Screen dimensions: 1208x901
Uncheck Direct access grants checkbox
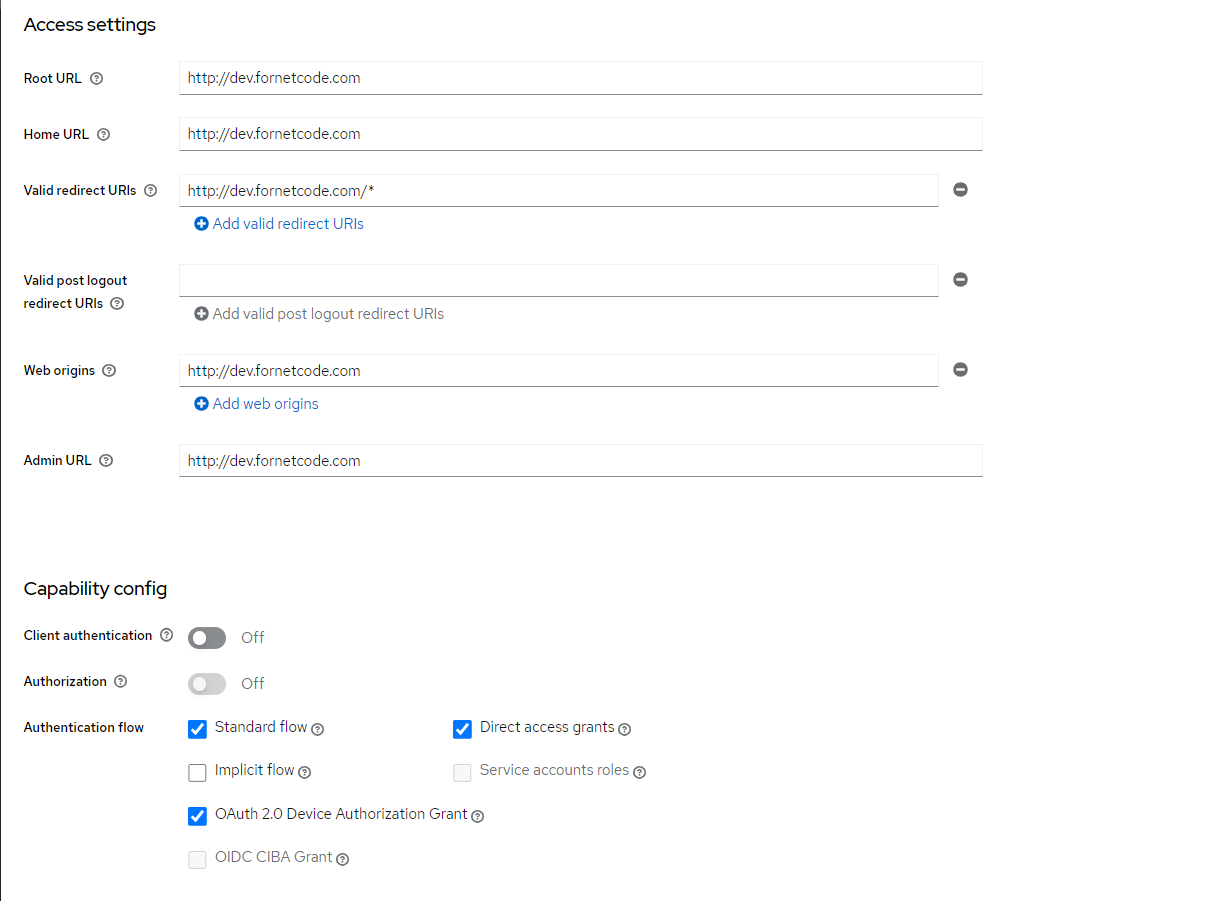click(x=462, y=729)
